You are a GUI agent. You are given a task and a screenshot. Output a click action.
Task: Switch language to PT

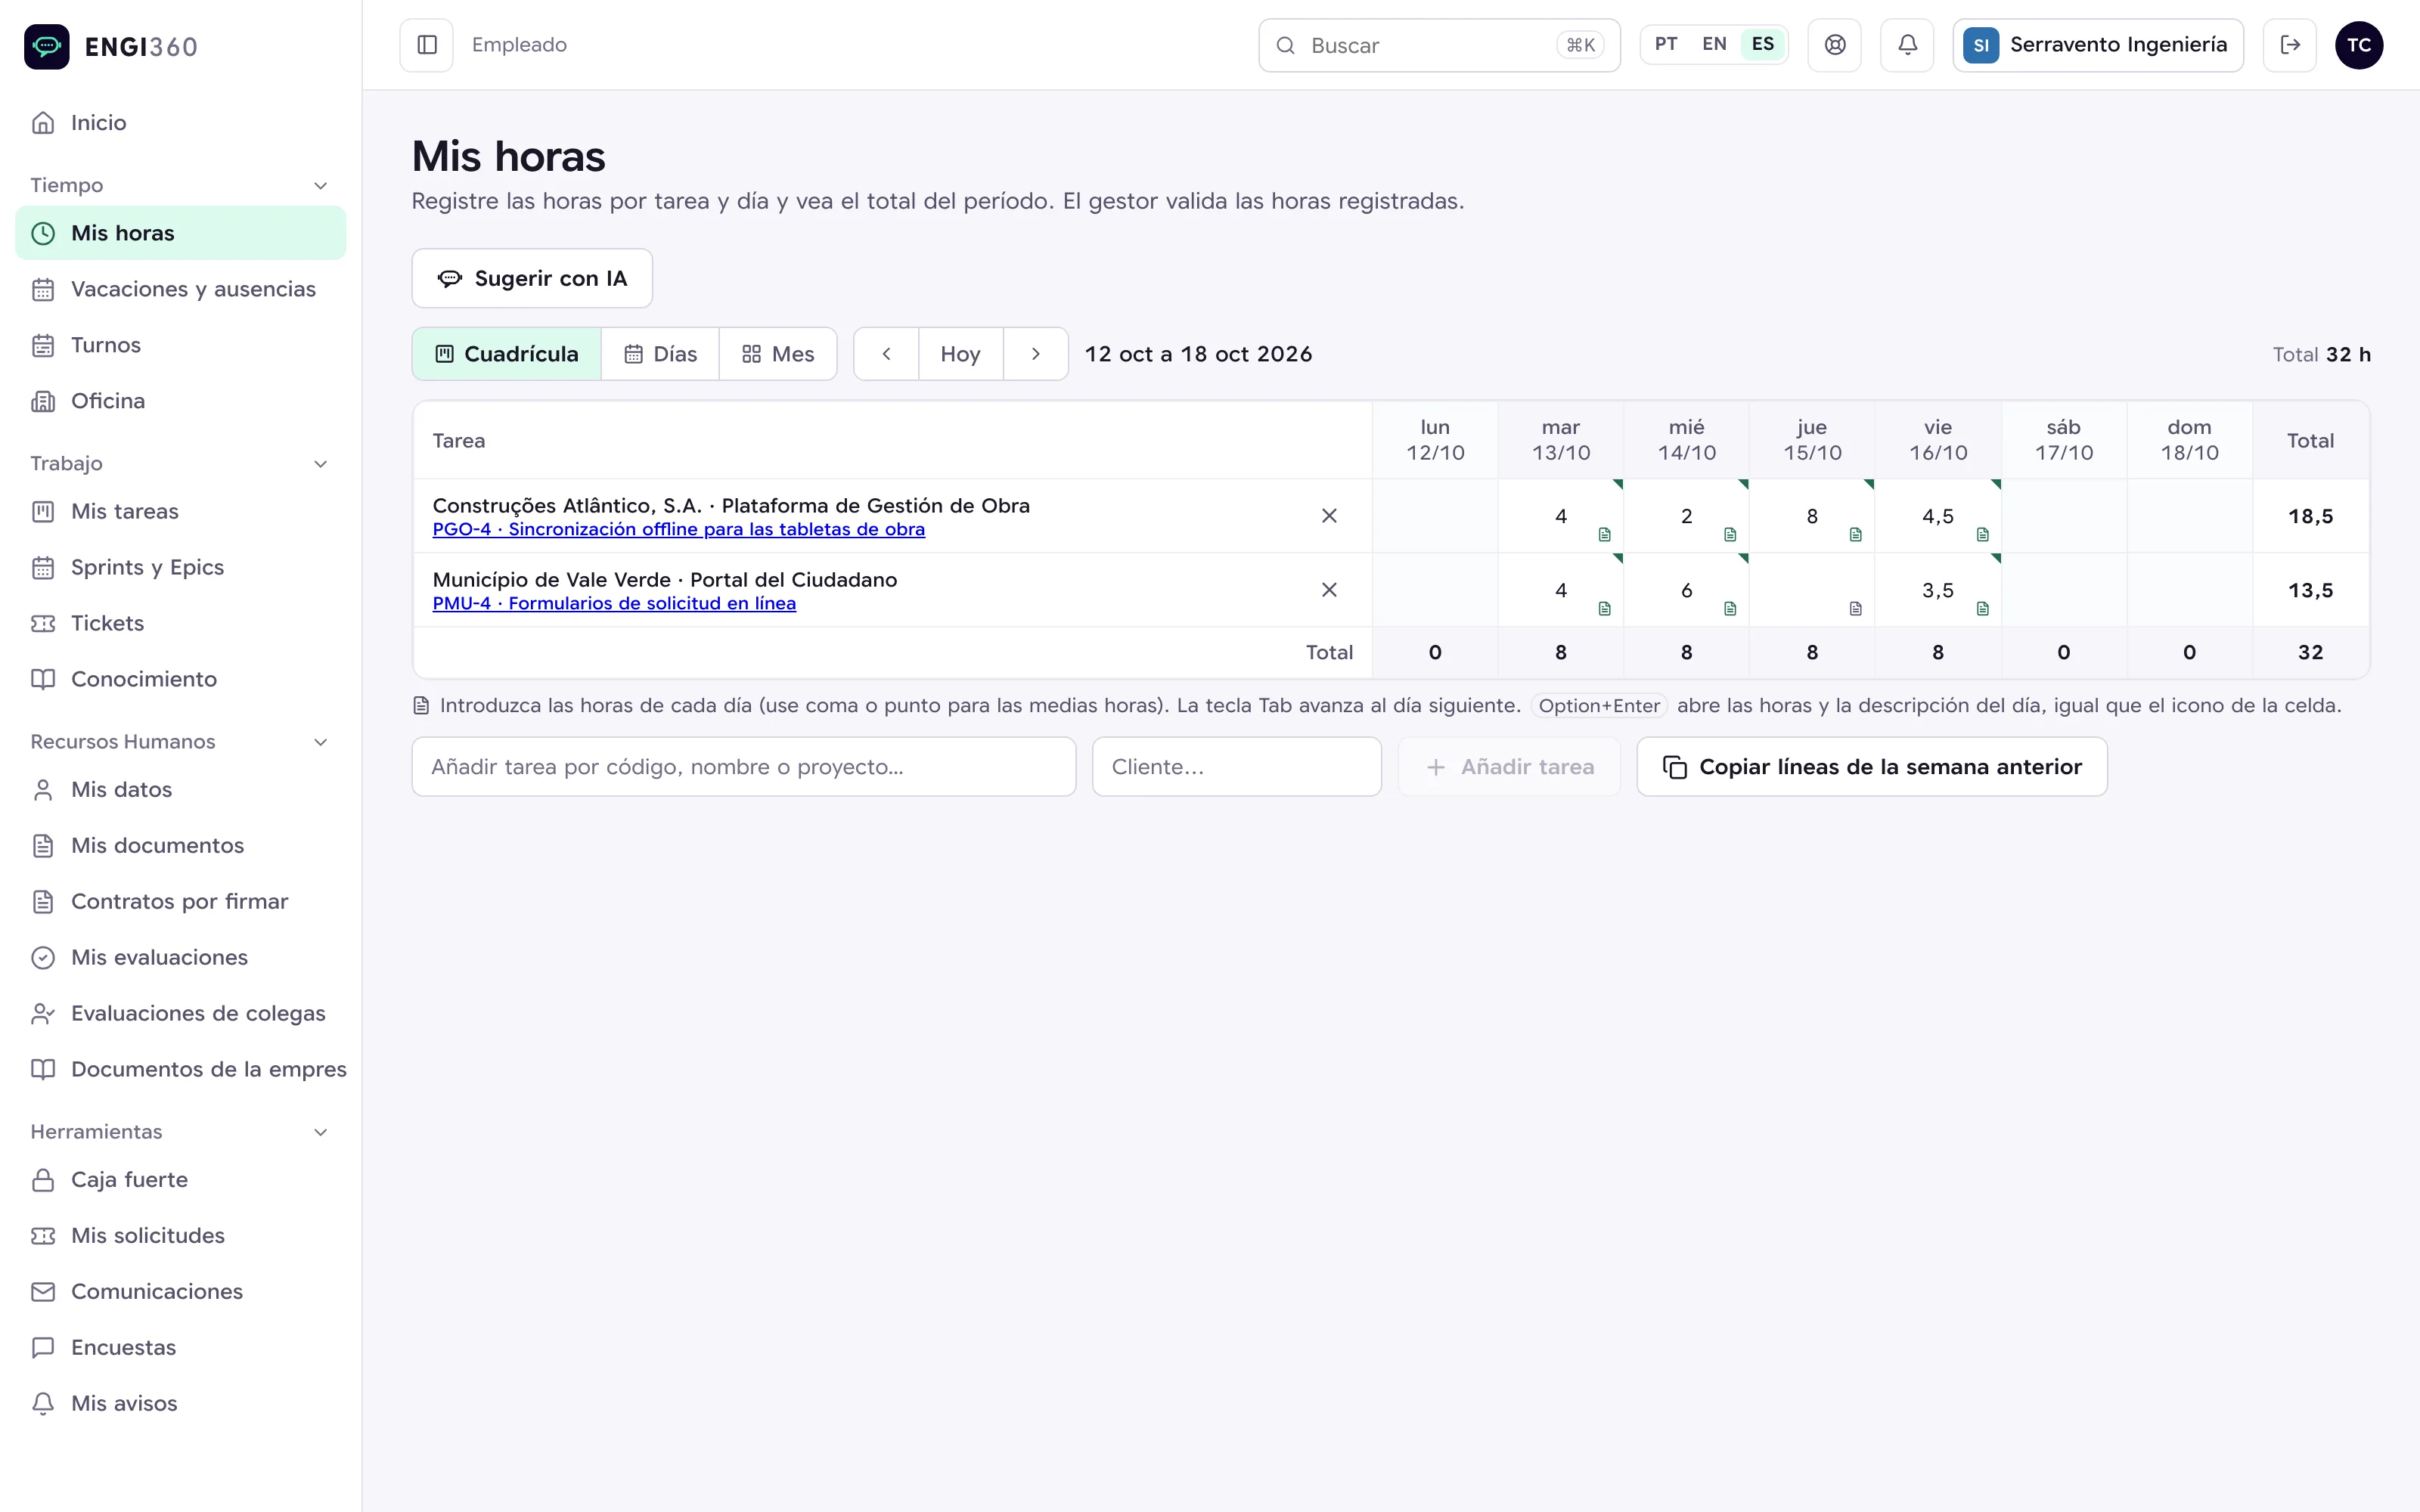coord(1666,44)
